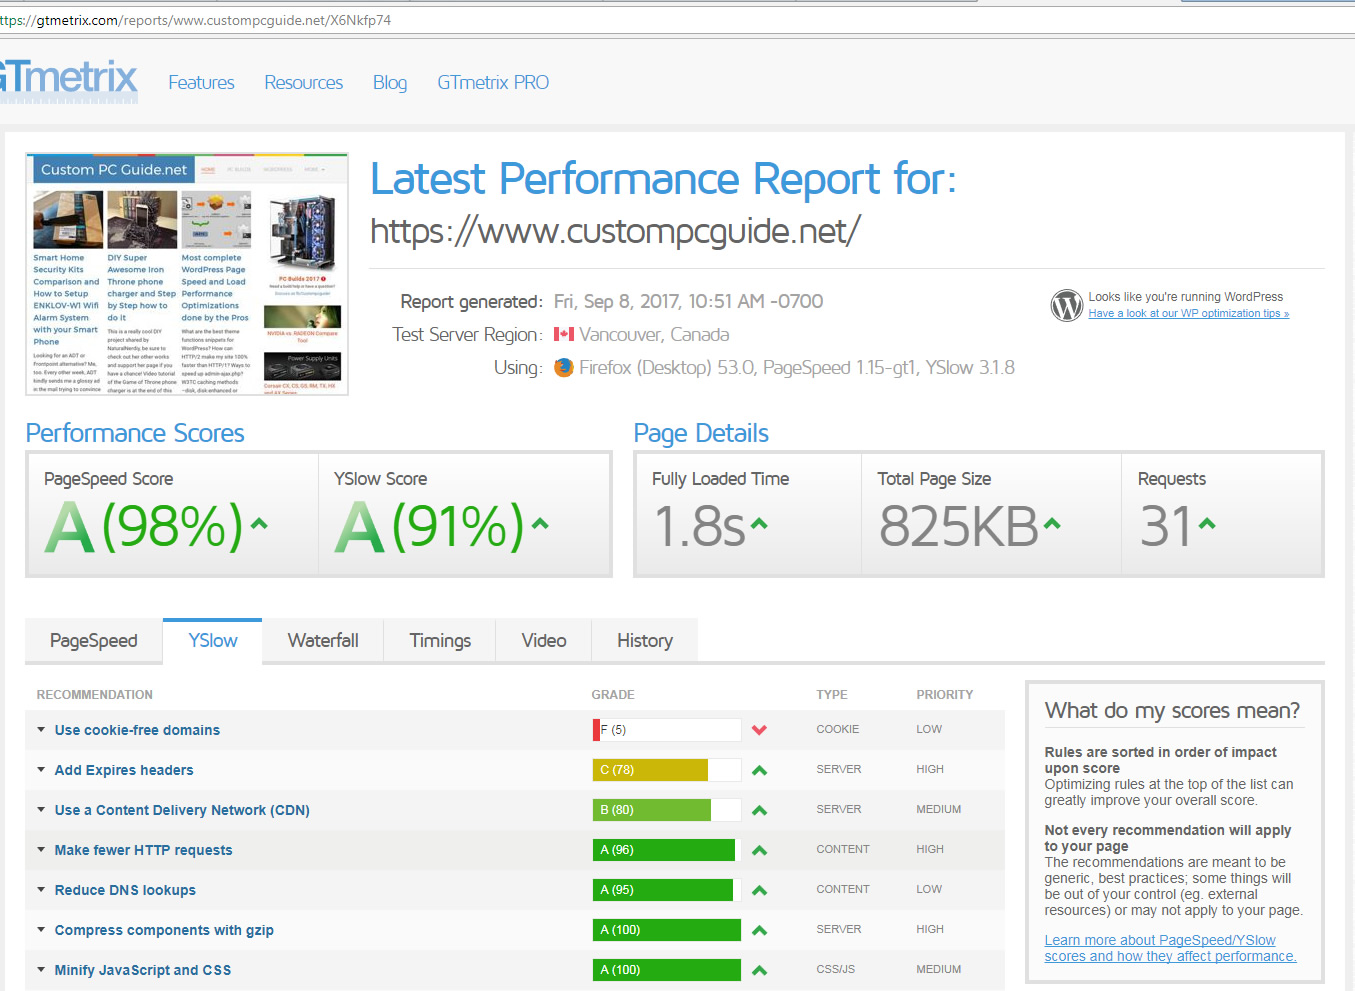
Task: Click Make fewer HTTP requests link text
Action: coord(143,850)
